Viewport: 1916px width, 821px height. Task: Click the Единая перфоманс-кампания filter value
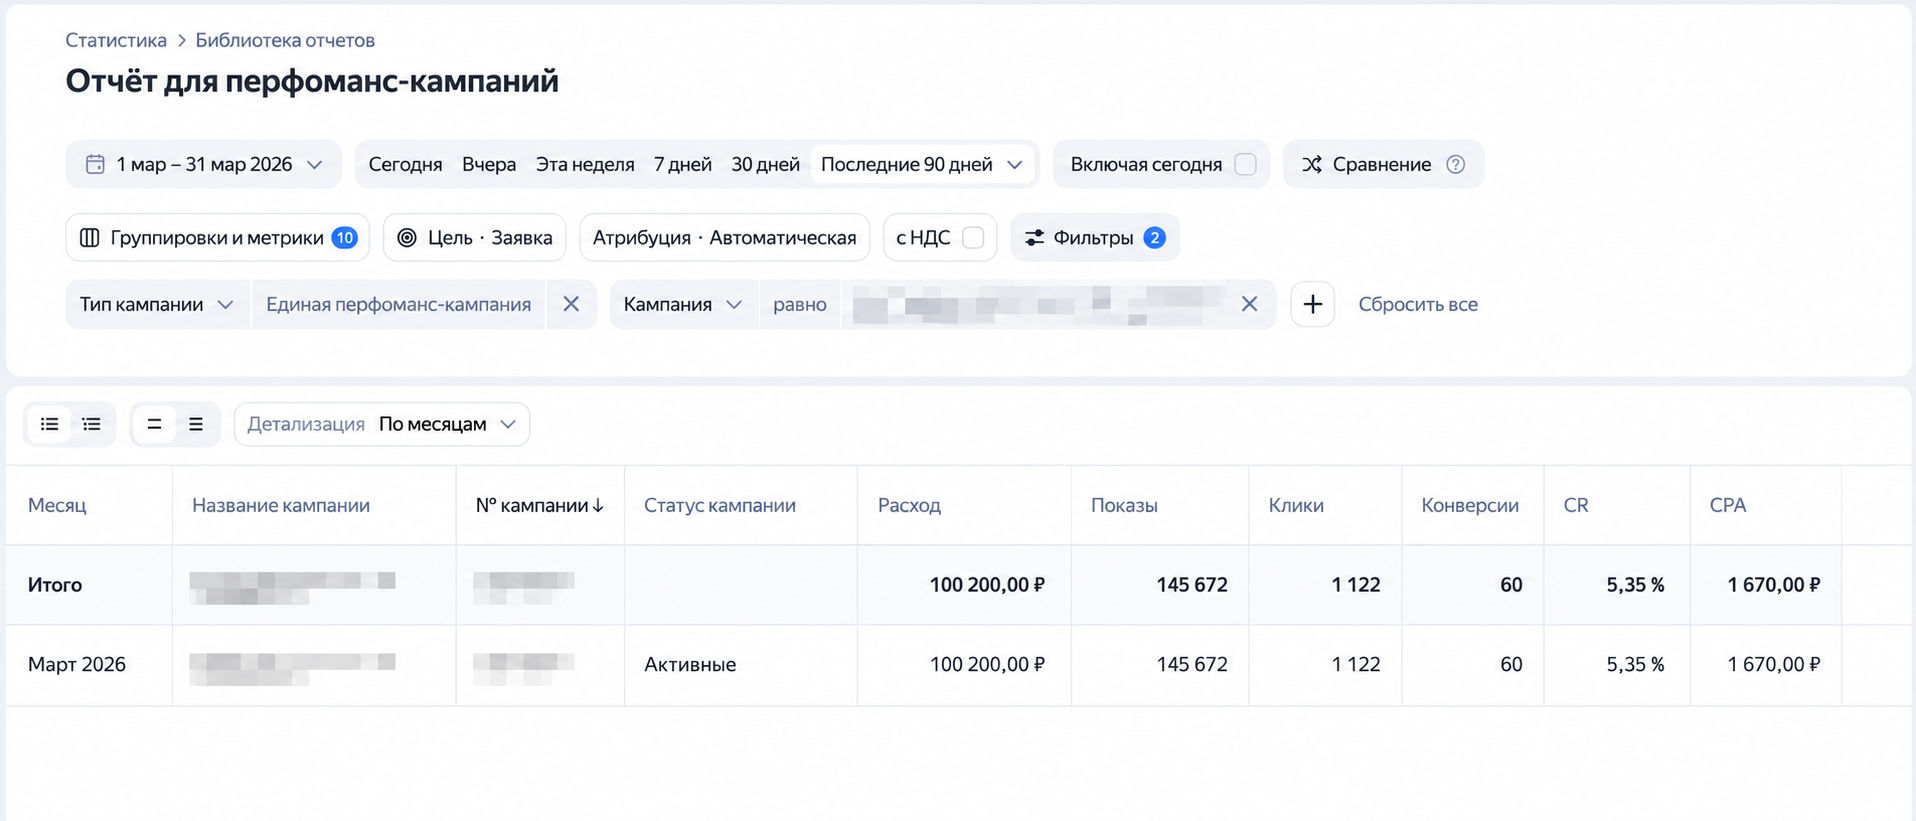[x=398, y=304]
